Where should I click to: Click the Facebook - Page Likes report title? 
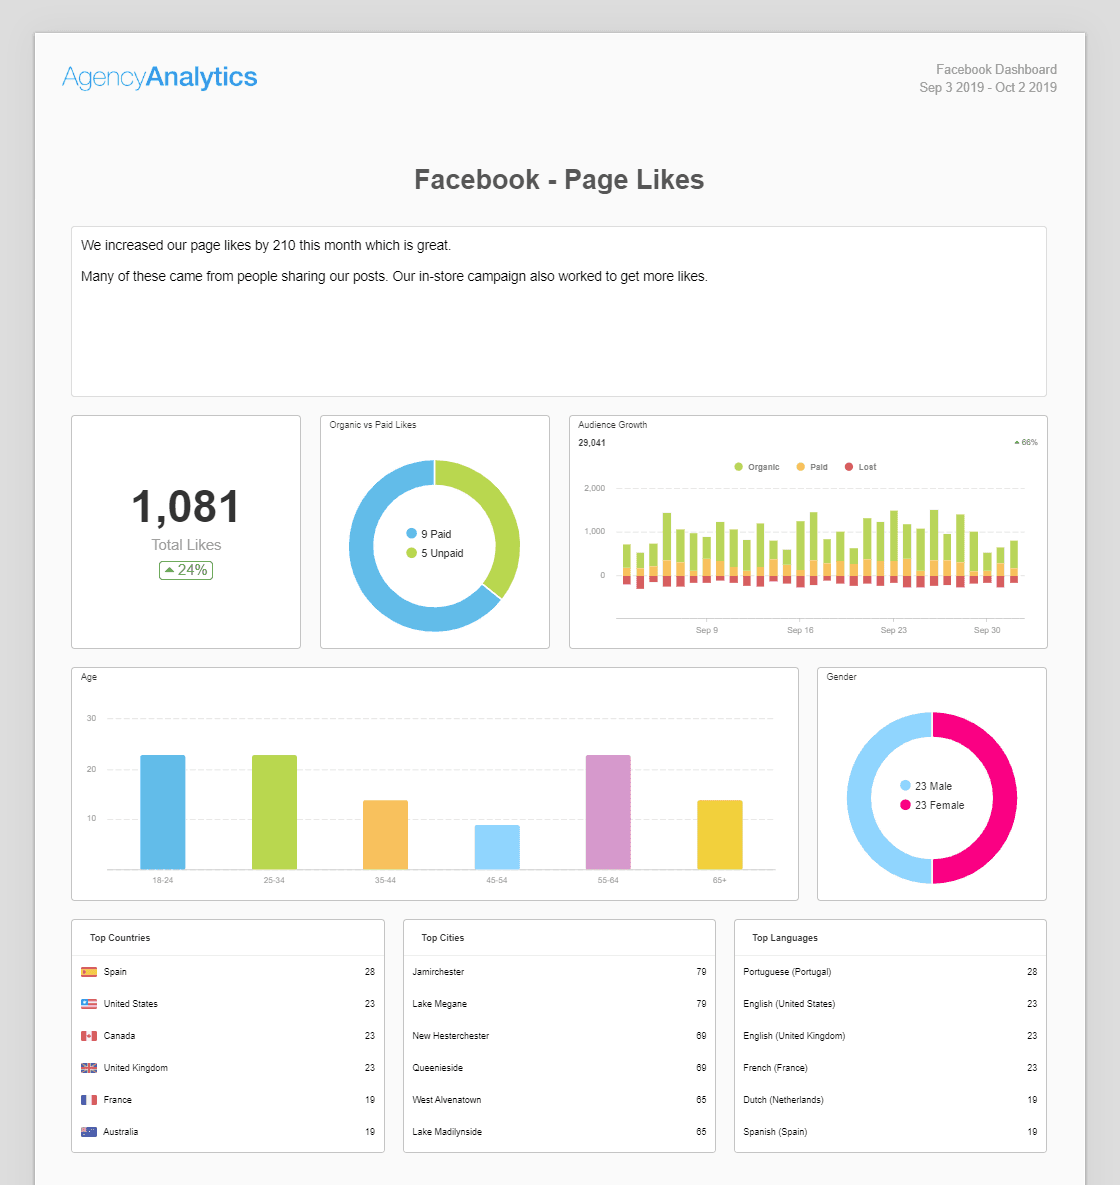[559, 180]
